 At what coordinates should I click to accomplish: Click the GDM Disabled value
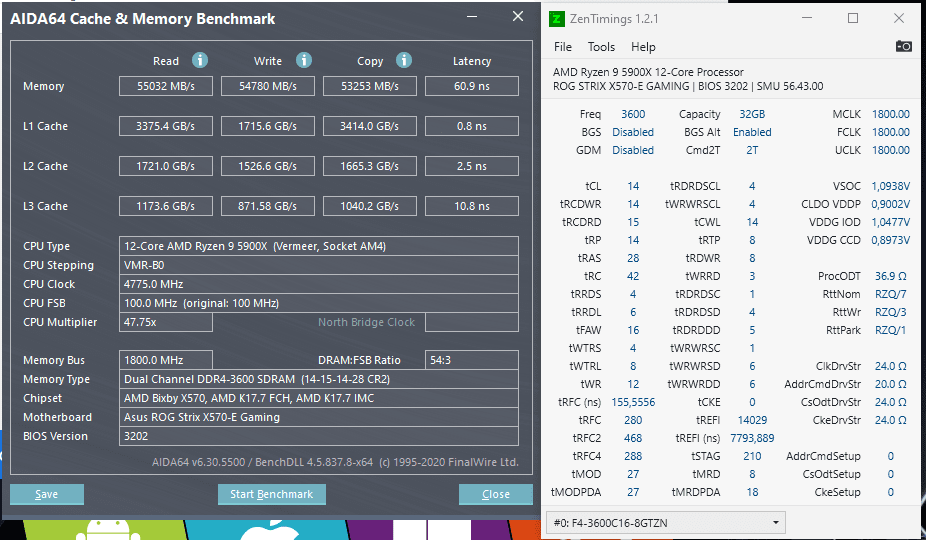click(633, 150)
